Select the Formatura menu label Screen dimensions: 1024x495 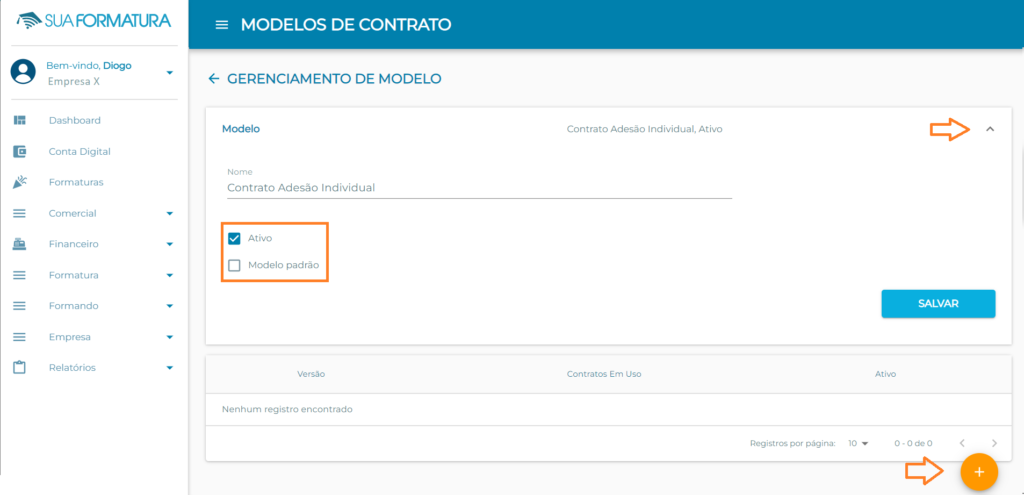74,275
